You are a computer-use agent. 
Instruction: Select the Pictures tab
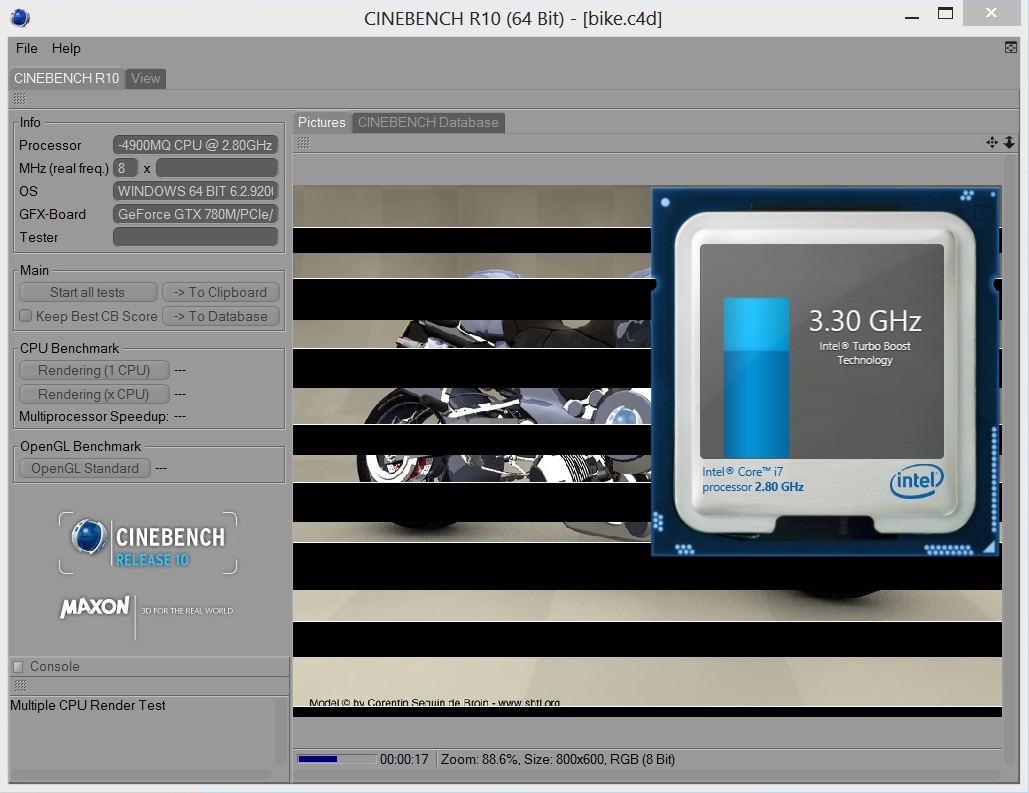pyautogui.click(x=322, y=122)
